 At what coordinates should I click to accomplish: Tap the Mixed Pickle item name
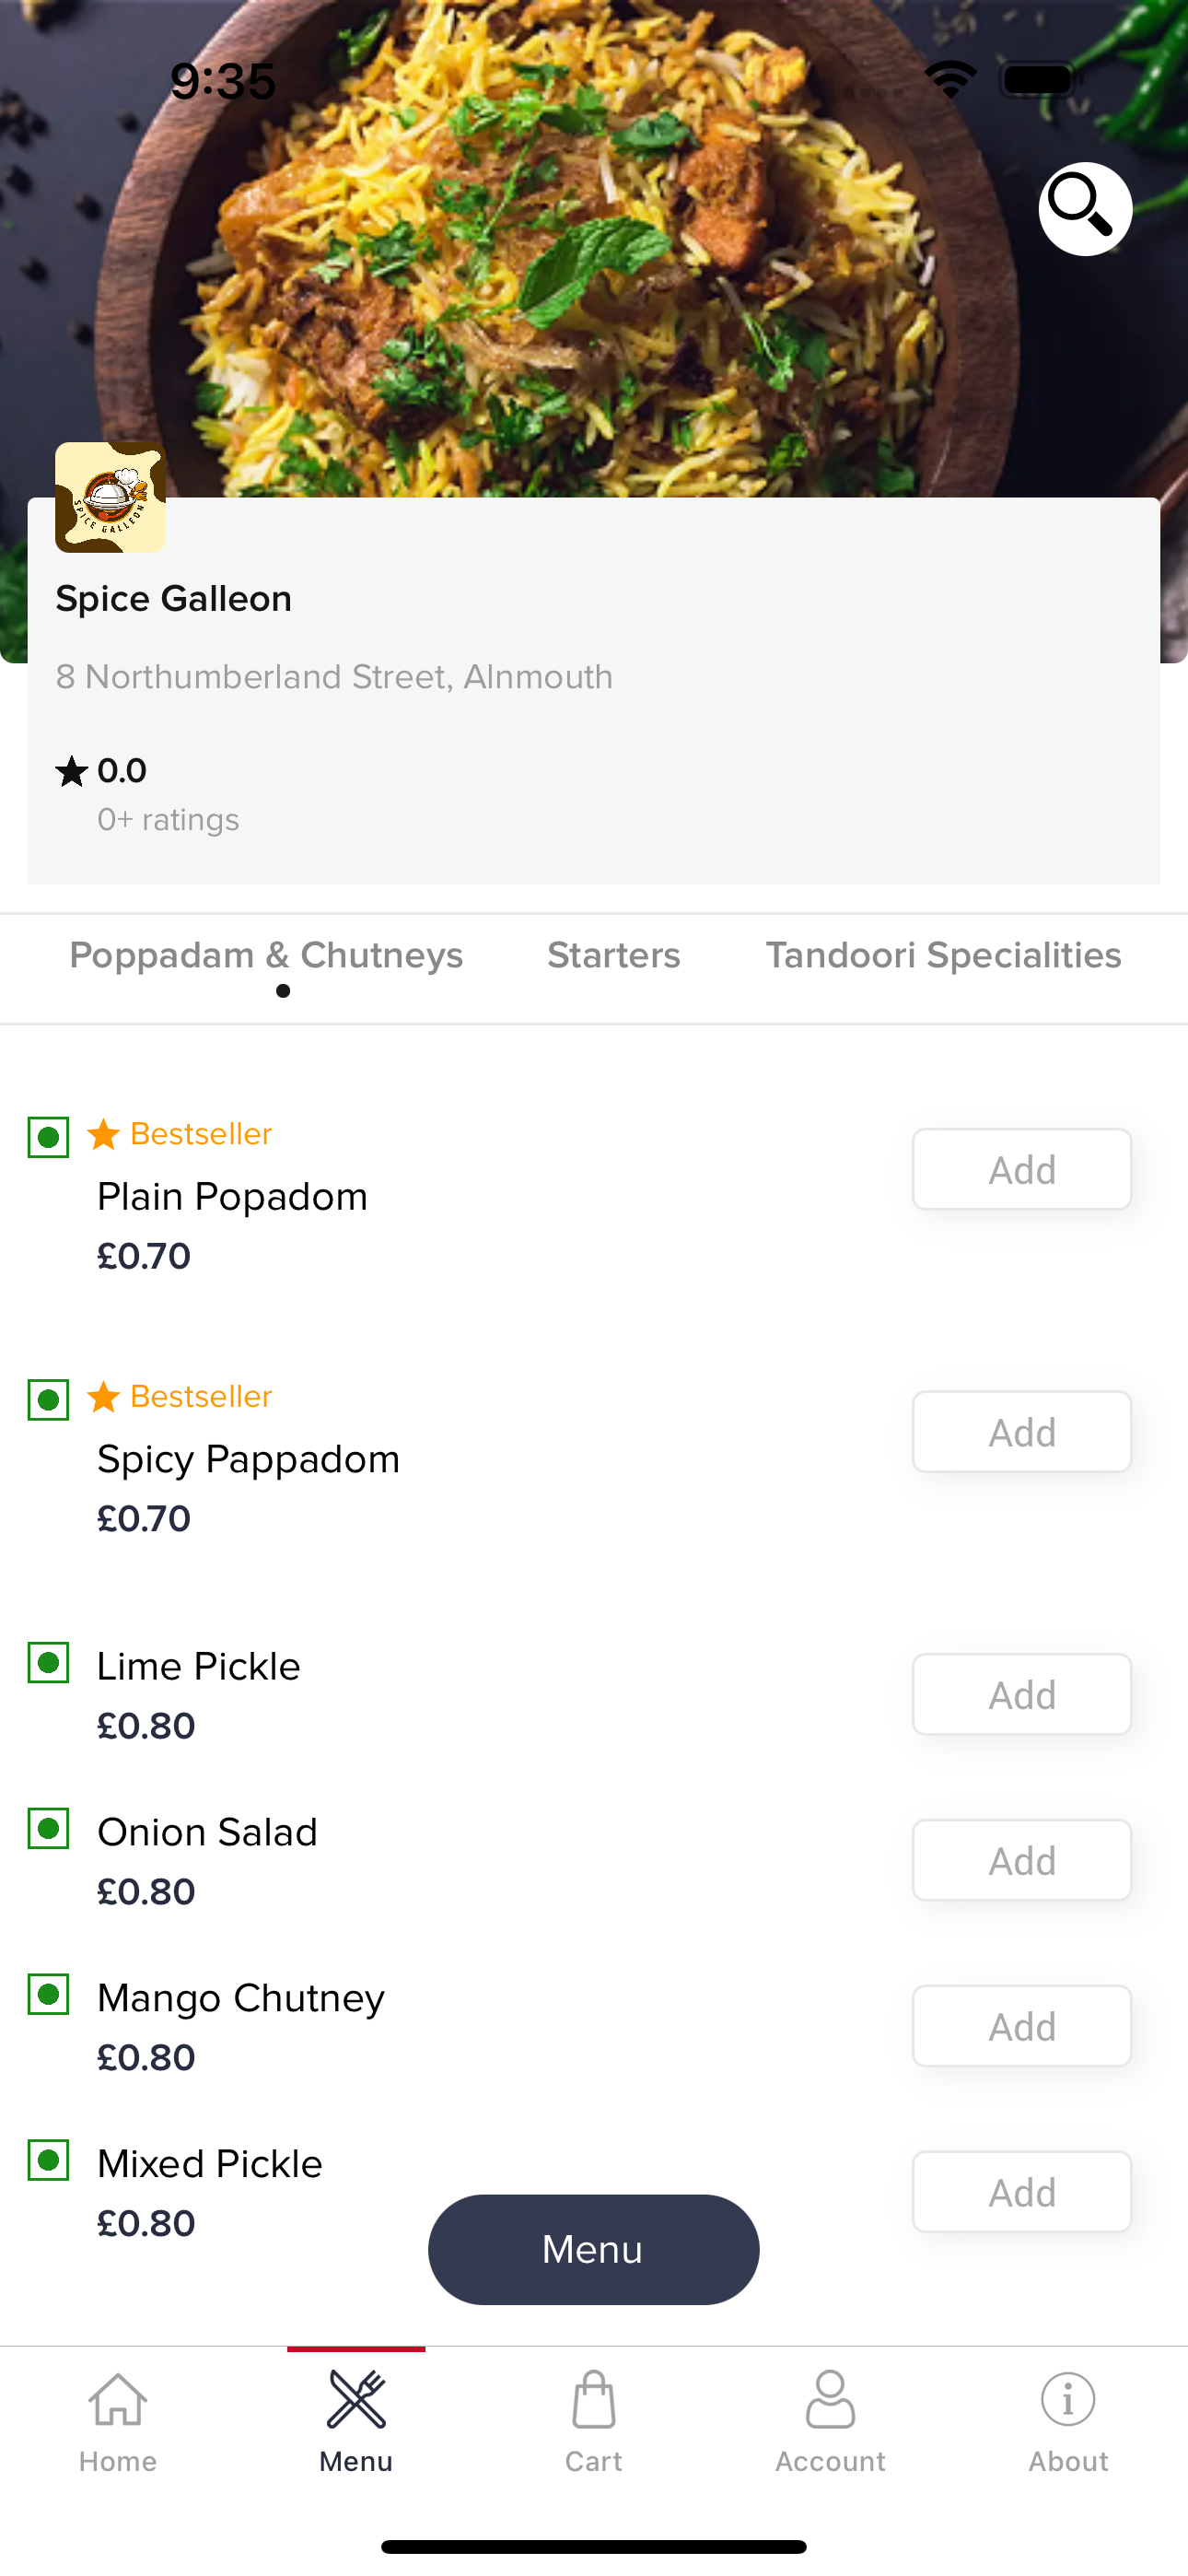tap(210, 2164)
